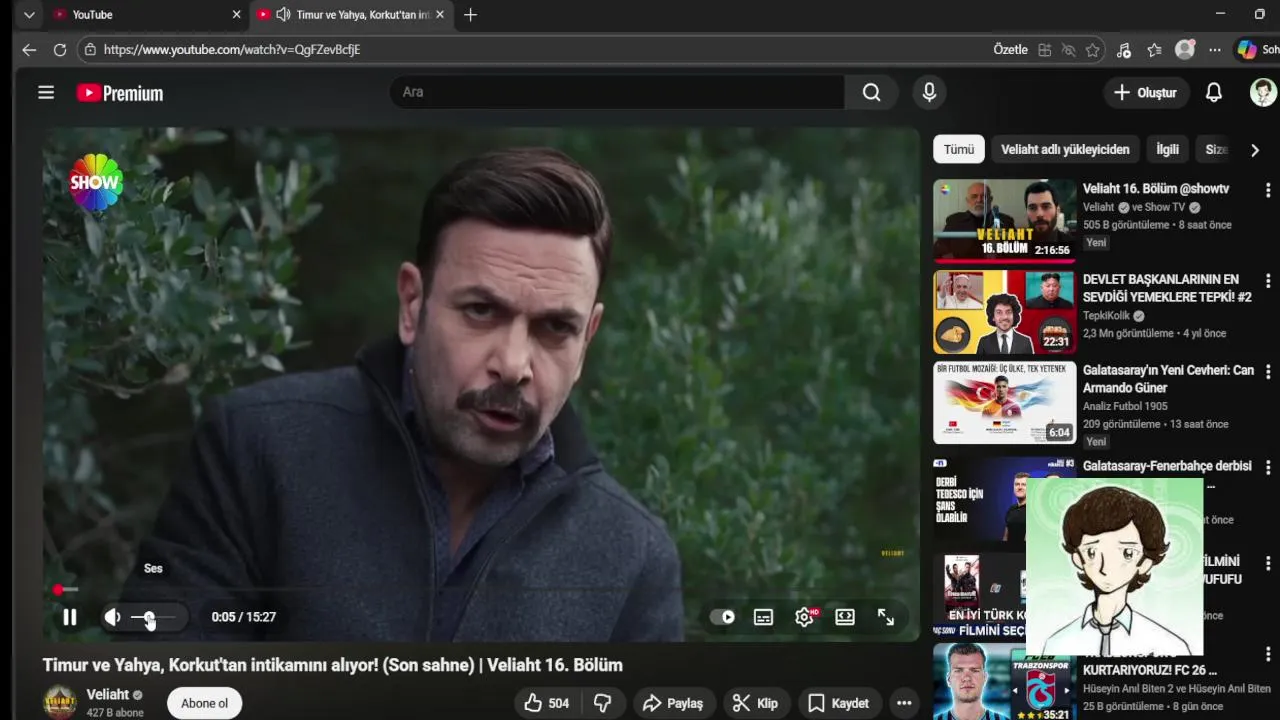The image size is (1280, 720).
Task: Open options for Galatasaray-Fenerbahçe derbisi video
Action: [x=1268, y=468]
